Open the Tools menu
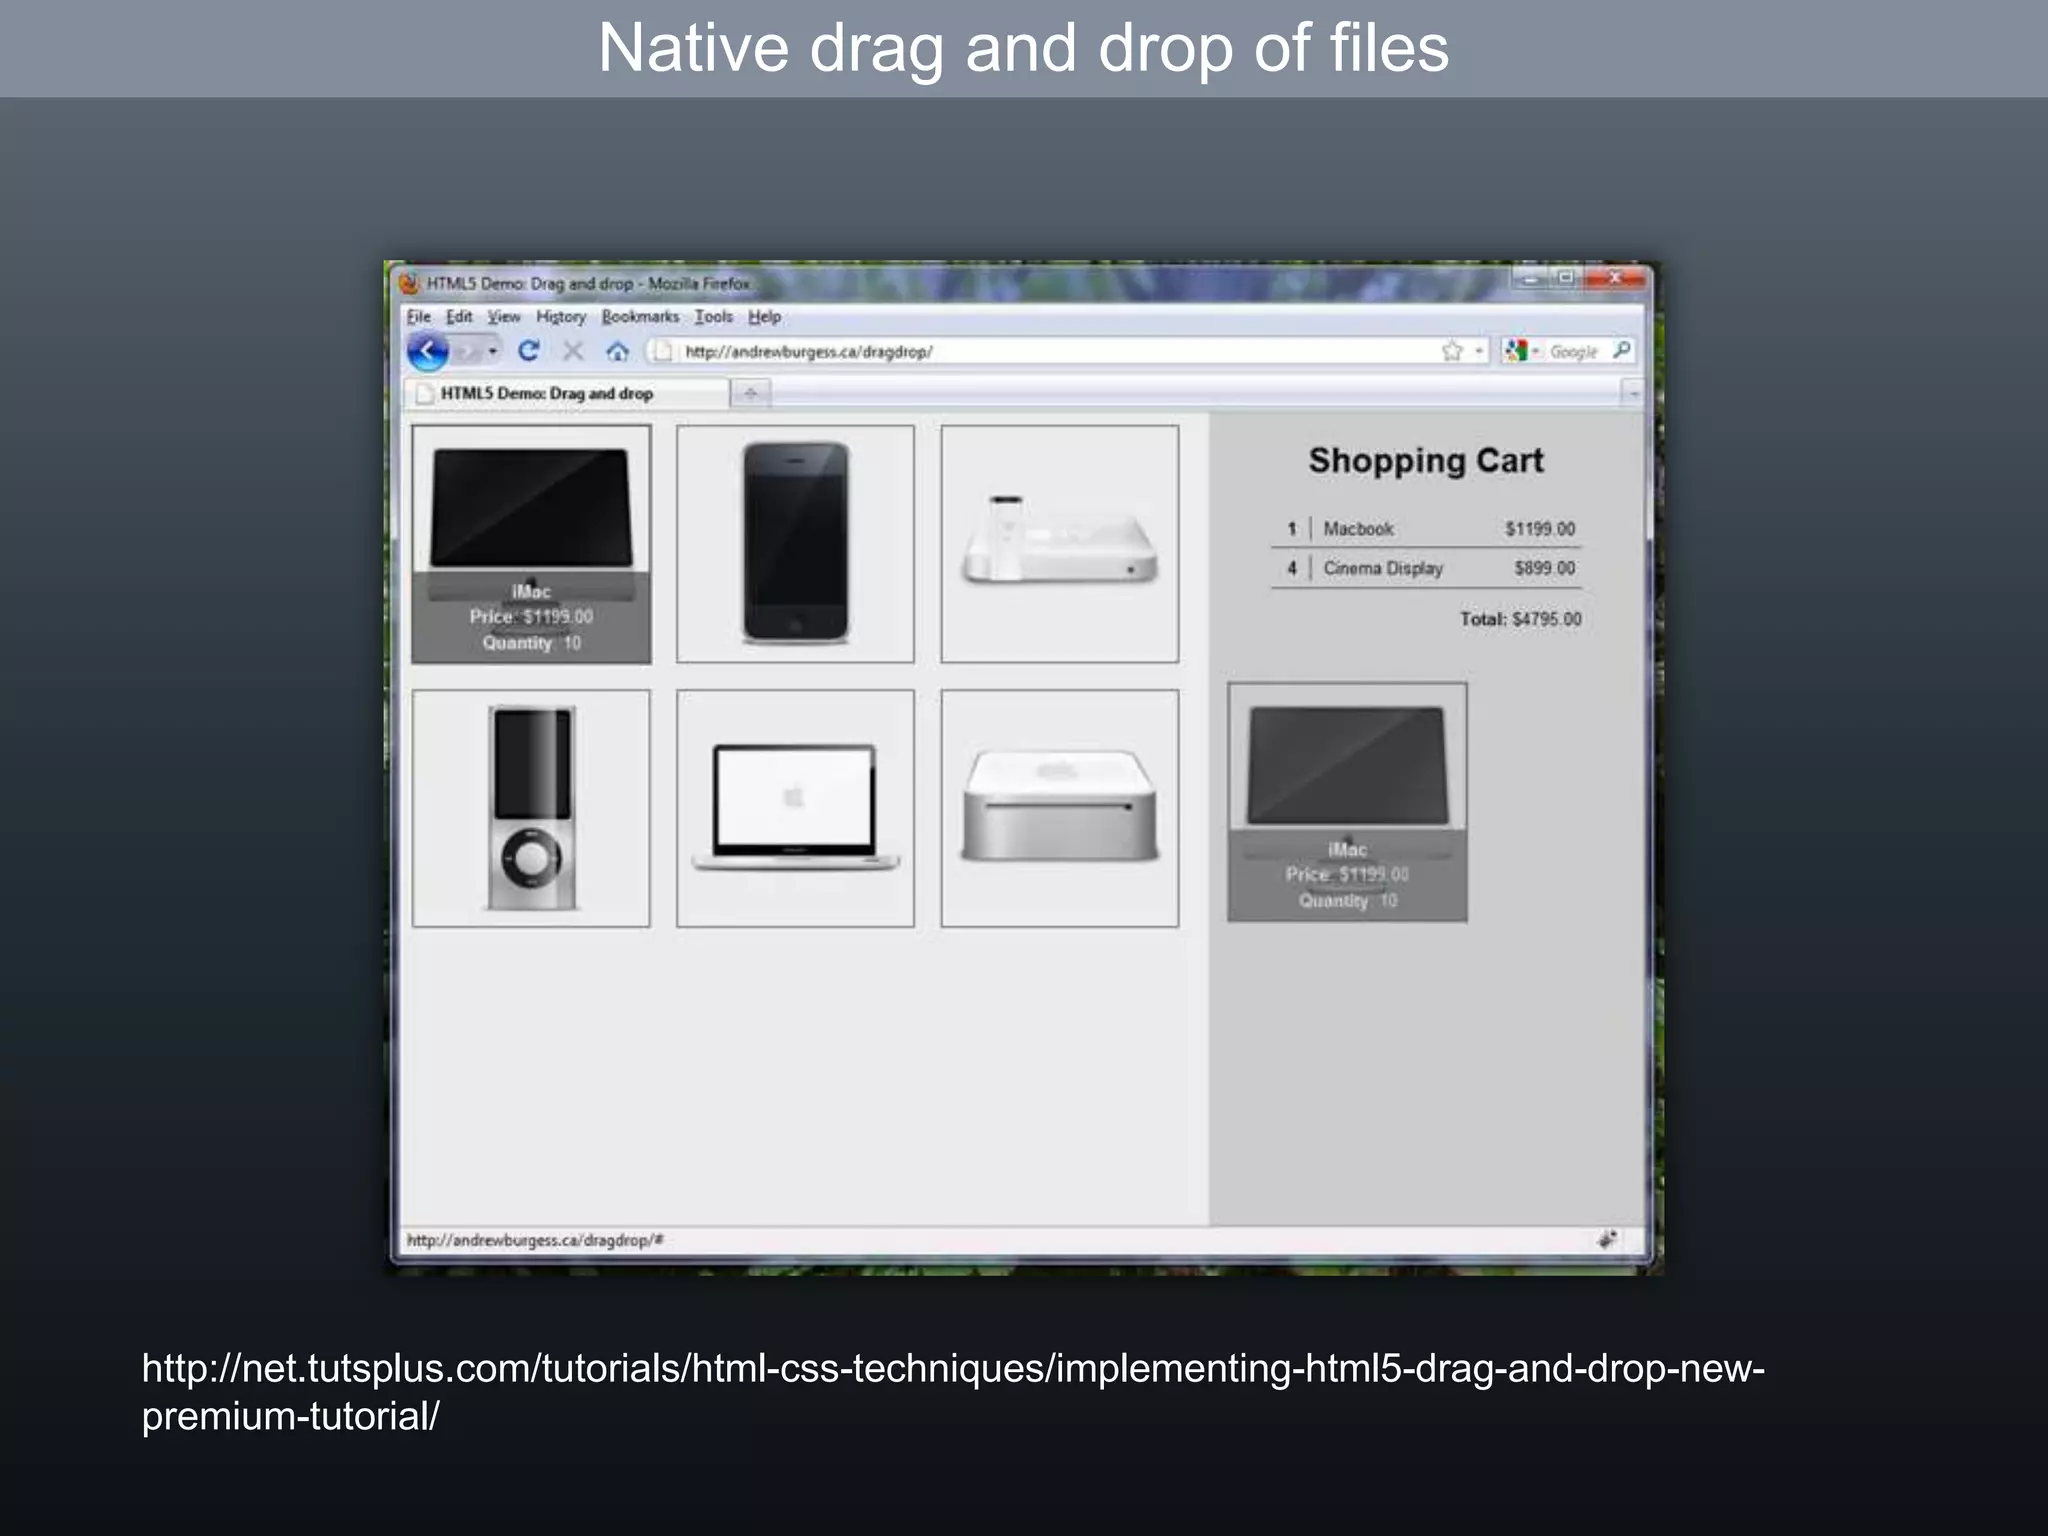Image resolution: width=2048 pixels, height=1536 pixels. [x=714, y=316]
